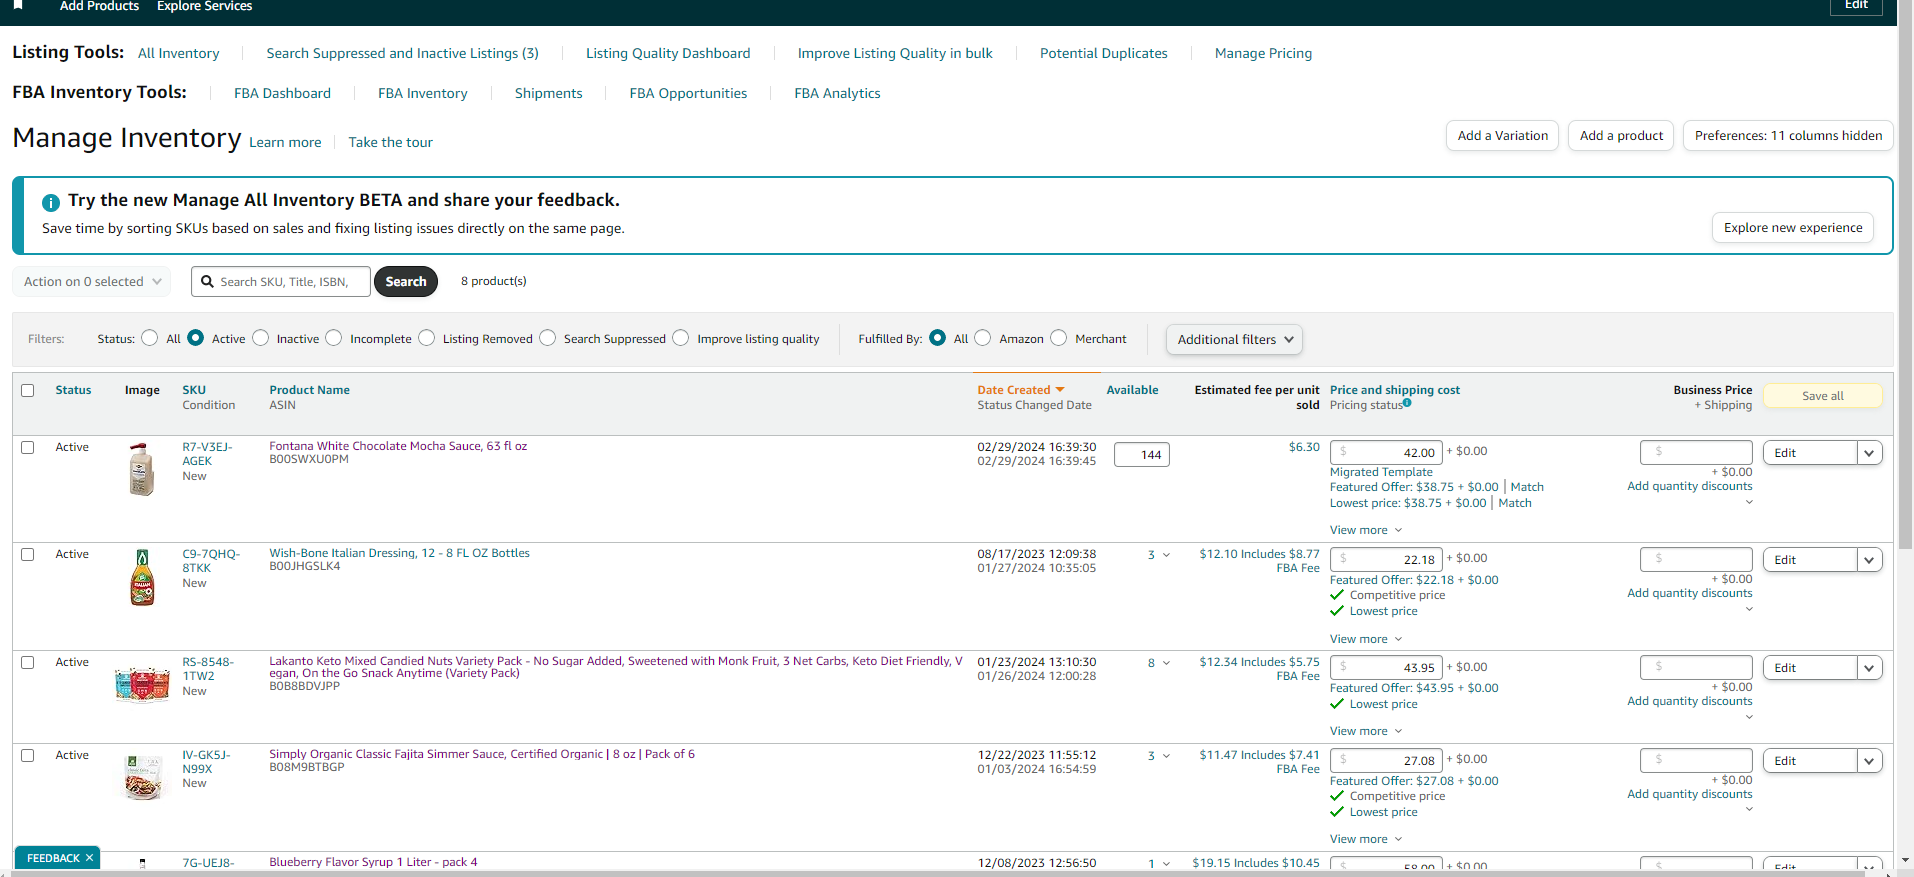Click the Save all button

pyautogui.click(x=1823, y=396)
